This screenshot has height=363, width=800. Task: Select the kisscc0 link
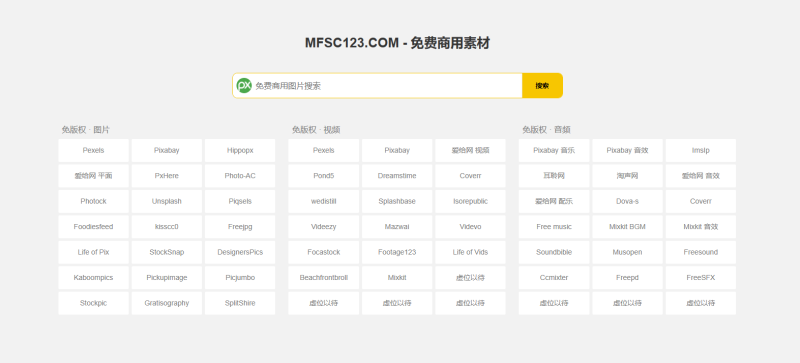tap(167, 227)
